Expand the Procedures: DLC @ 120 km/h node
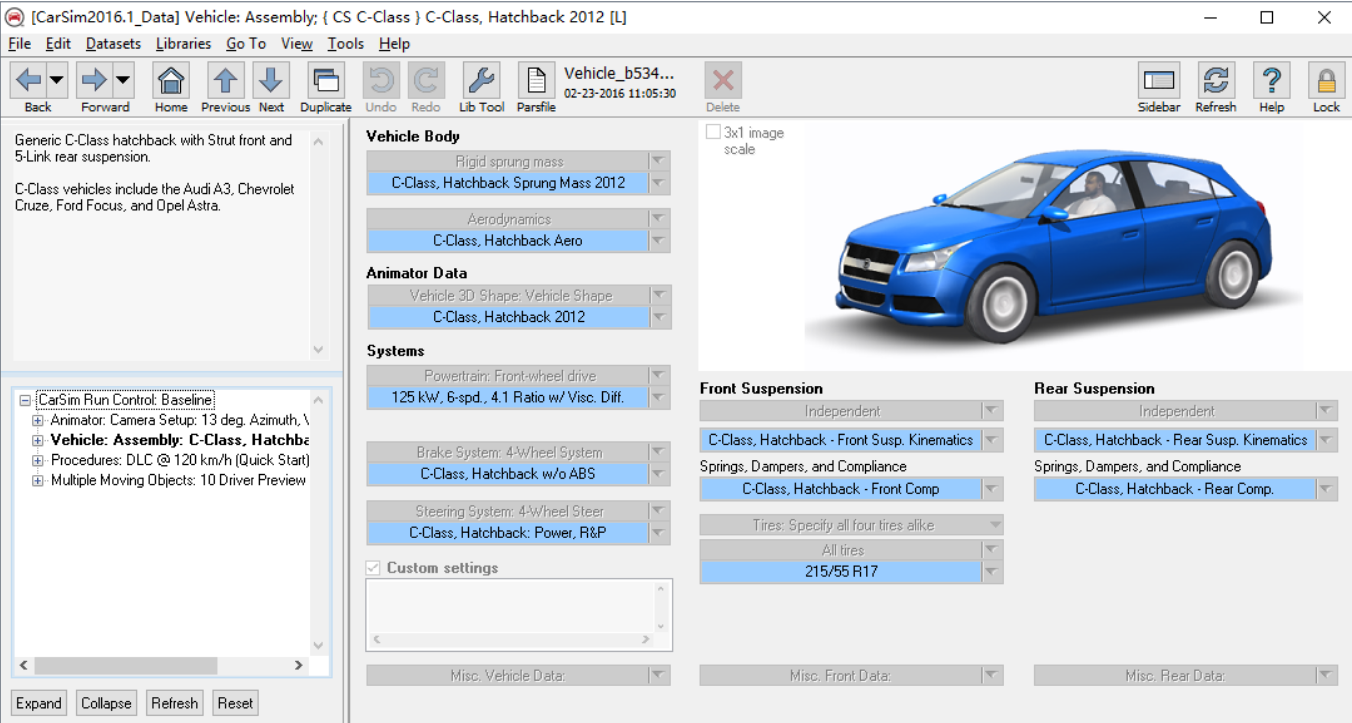 [39, 460]
